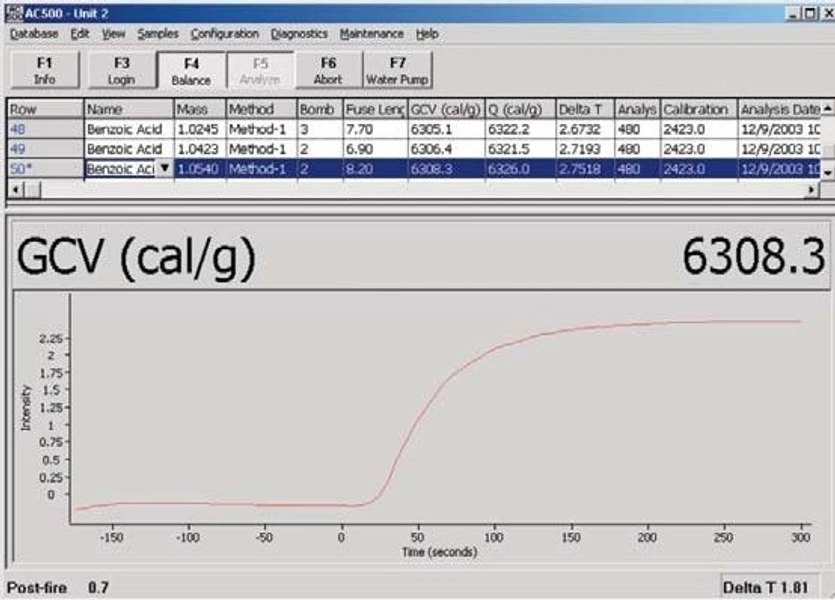Start the F7 Water Pump
Image resolution: width=835 pixels, height=600 pixels.
point(397,70)
